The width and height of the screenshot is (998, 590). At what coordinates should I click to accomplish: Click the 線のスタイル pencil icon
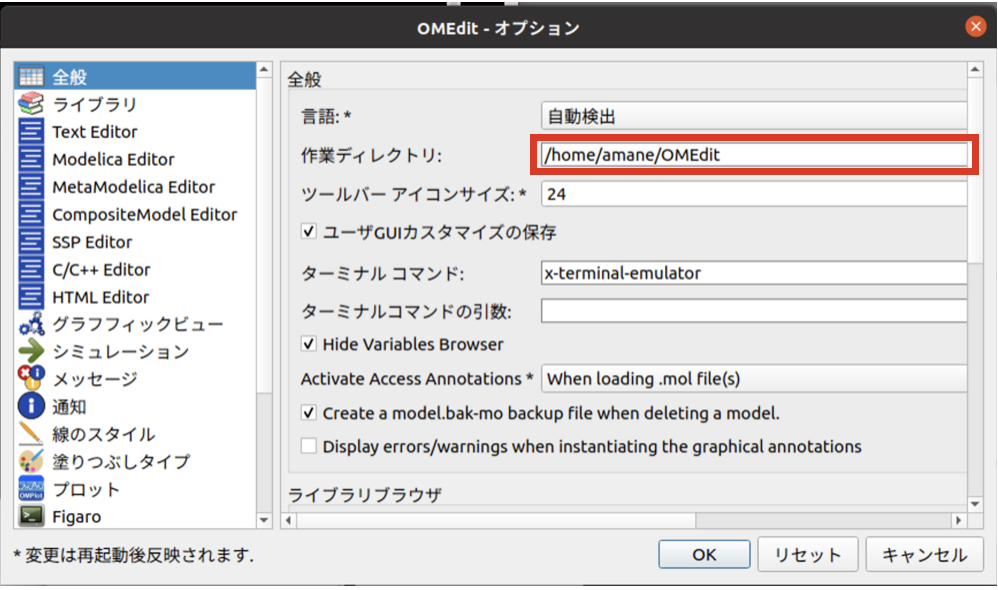31,433
